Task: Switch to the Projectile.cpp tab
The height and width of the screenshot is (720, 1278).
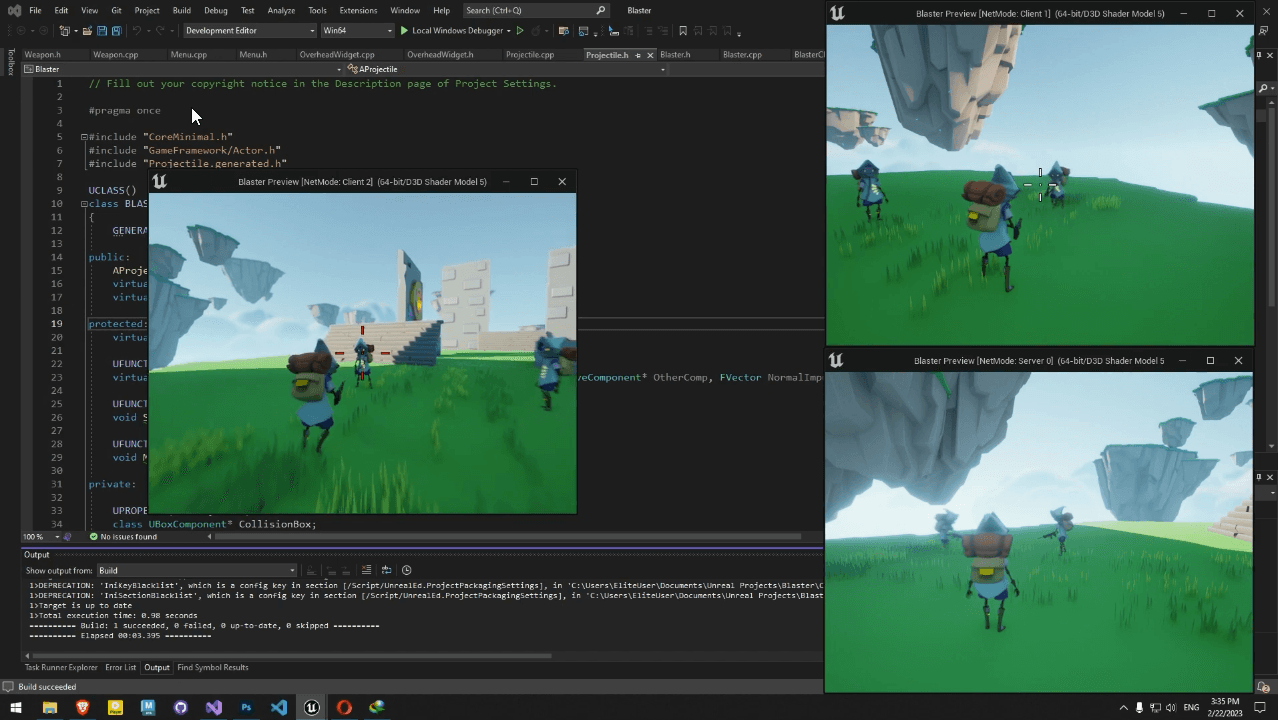Action: tap(530, 55)
